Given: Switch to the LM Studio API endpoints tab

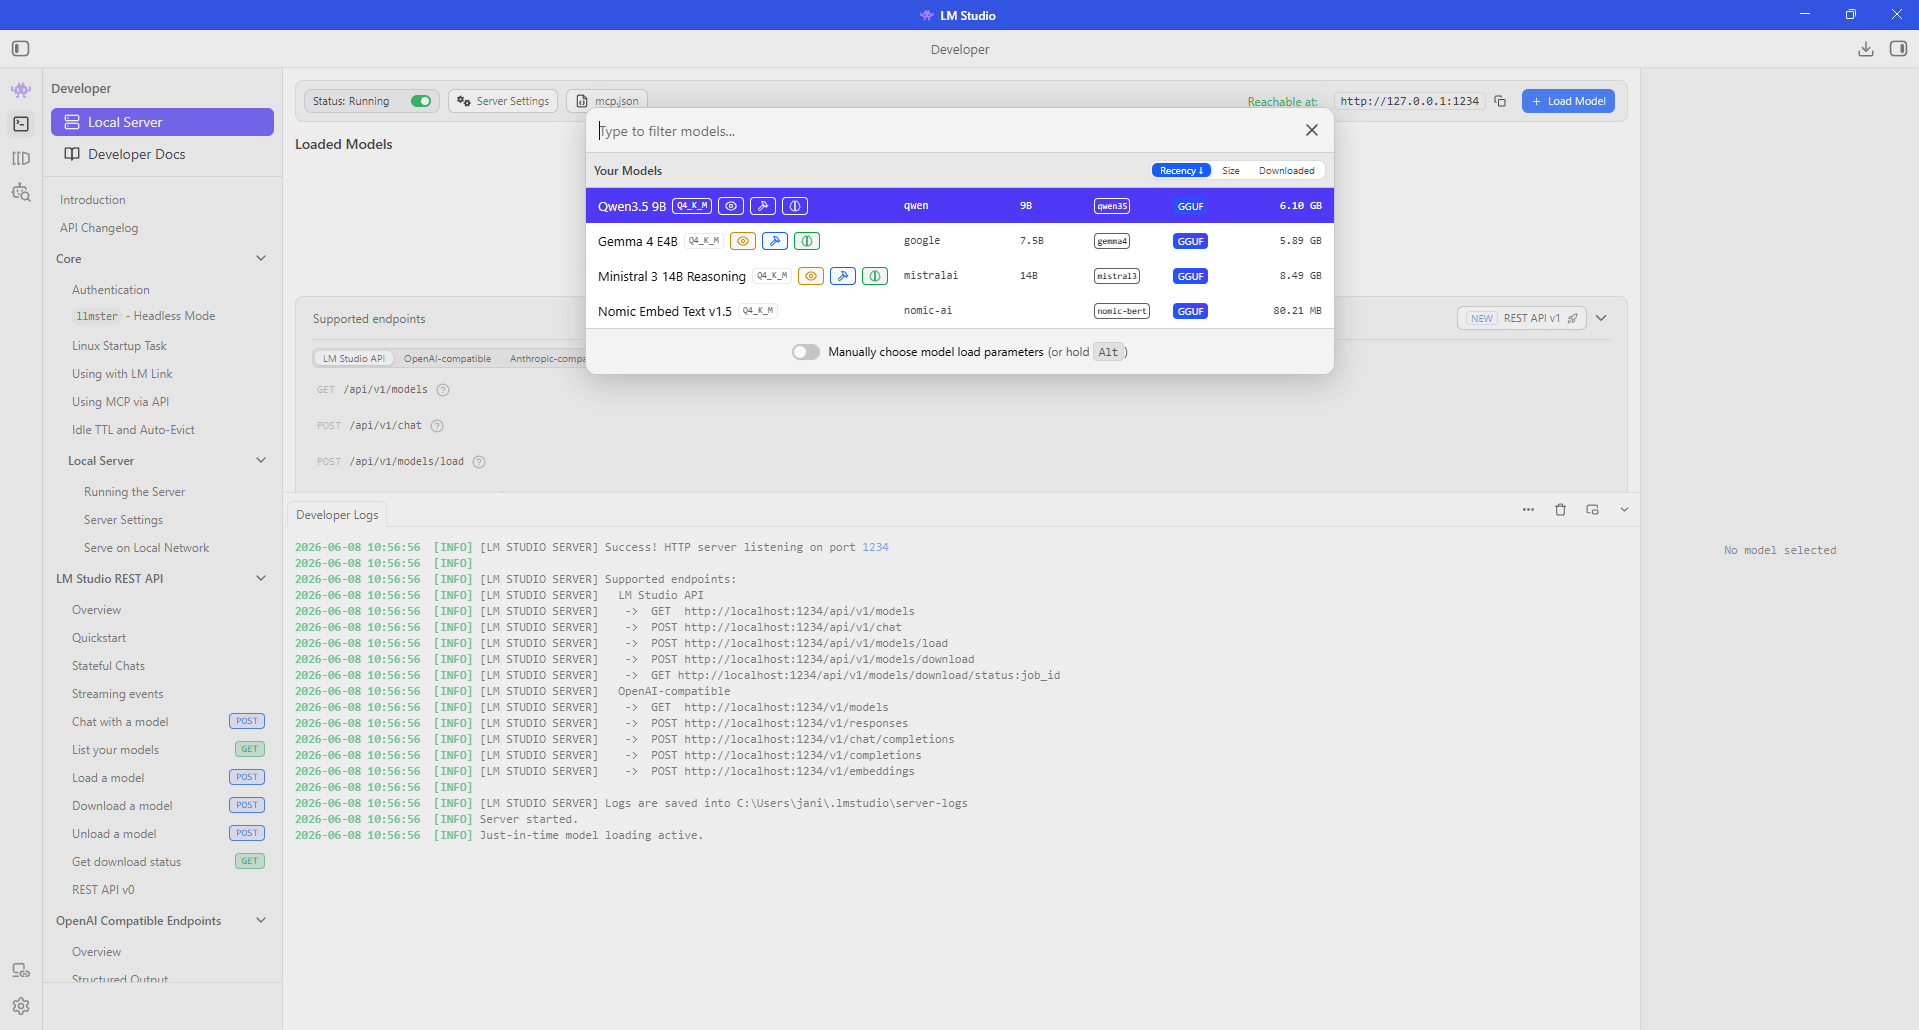Looking at the screenshot, I should pos(354,359).
